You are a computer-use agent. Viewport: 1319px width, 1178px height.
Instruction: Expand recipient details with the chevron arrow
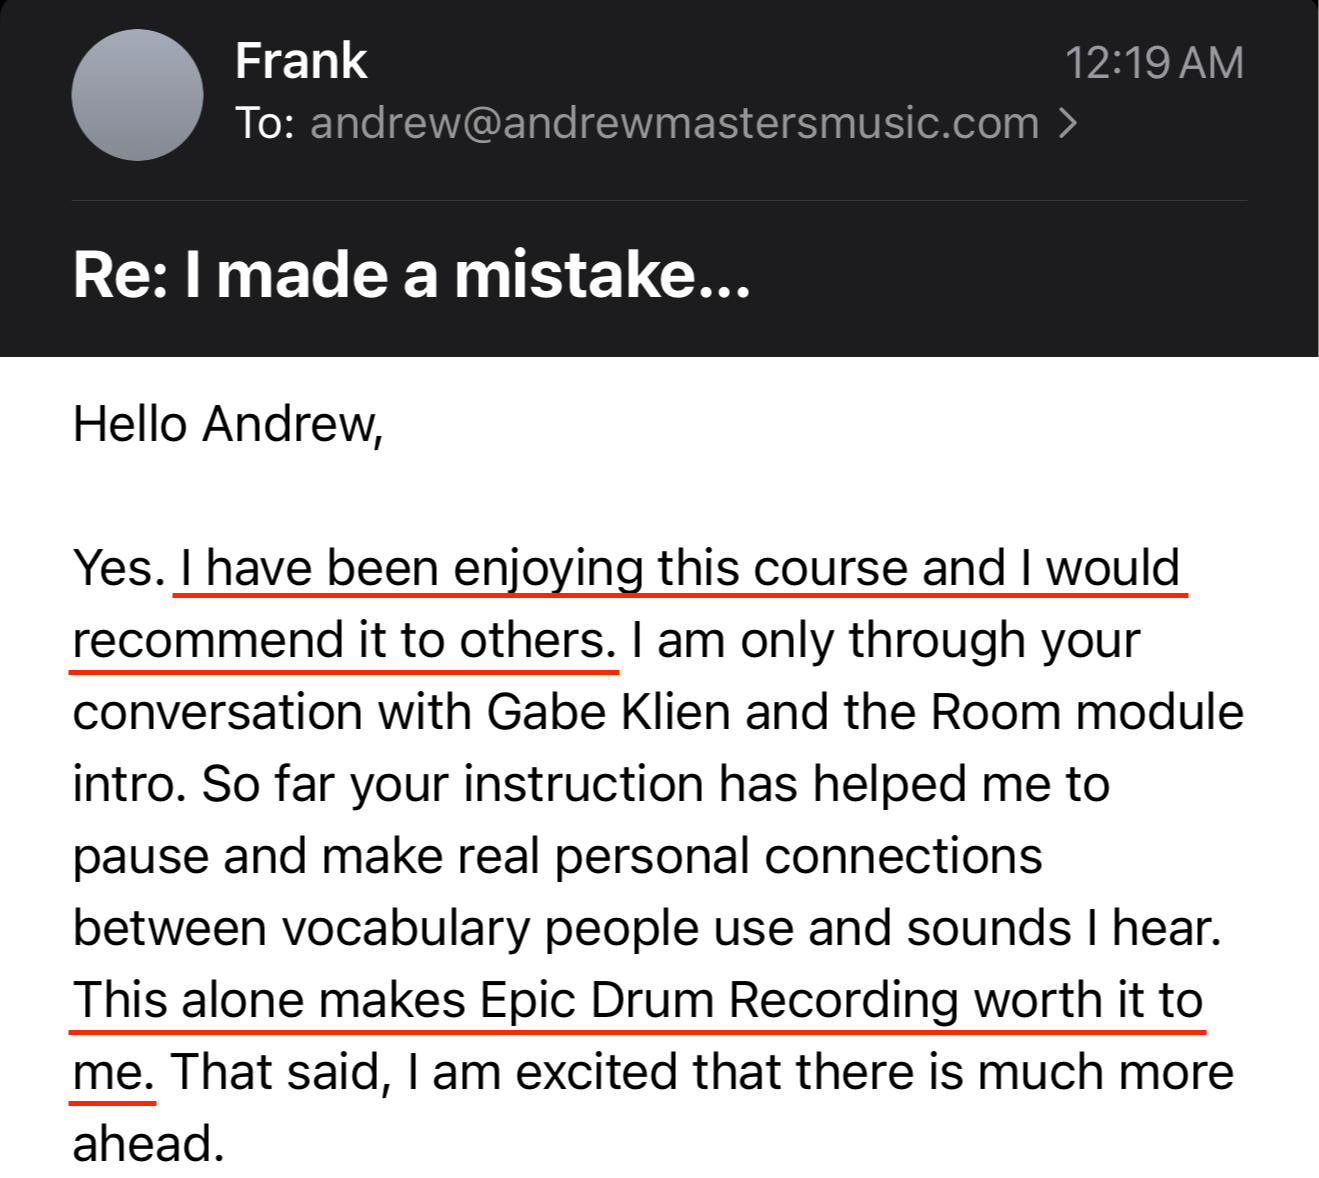[1068, 123]
